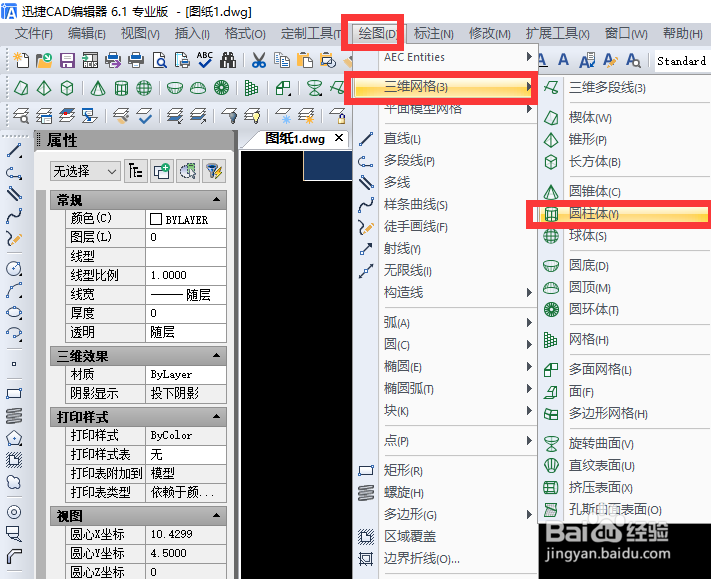Expand the 弧(A) submenu
Screen dimensions: 711x579
point(458,323)
